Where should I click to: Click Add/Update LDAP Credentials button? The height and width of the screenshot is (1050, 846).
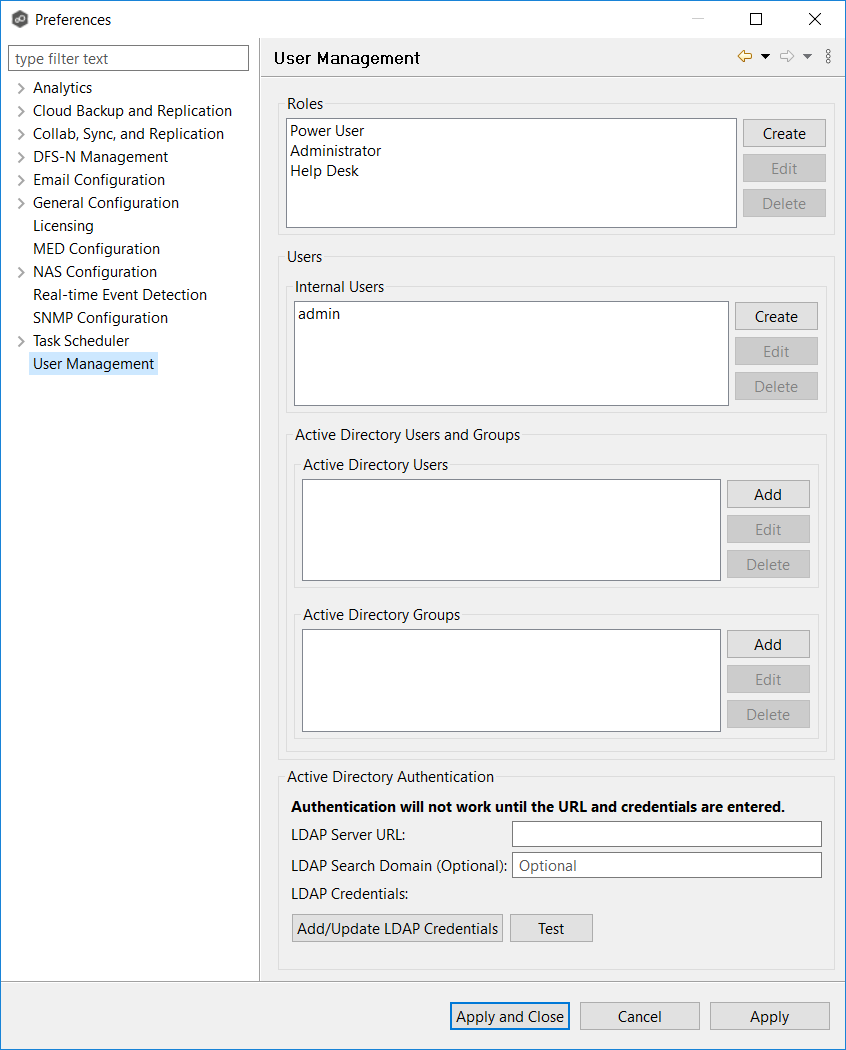(397, 928)
